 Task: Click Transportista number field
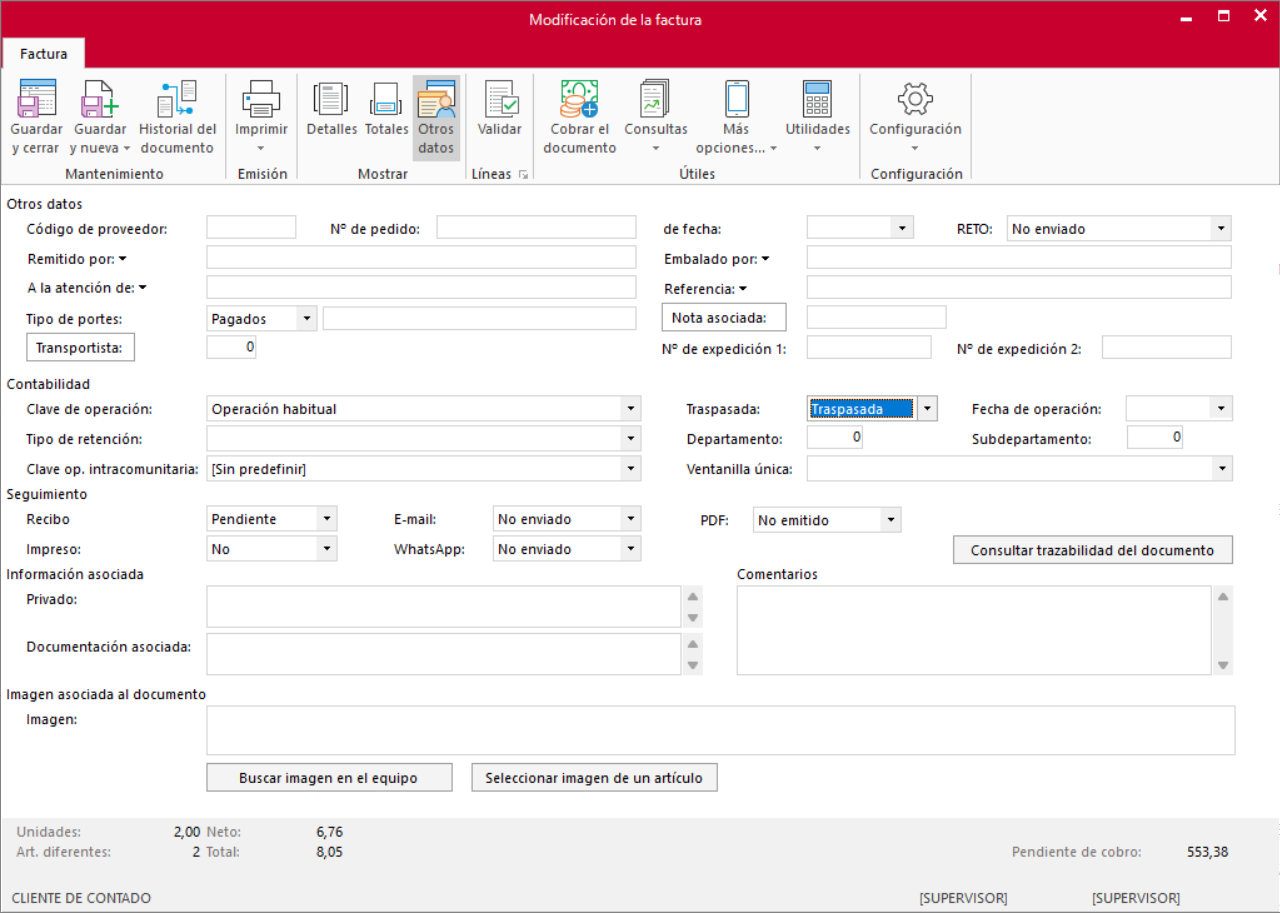click(232, 348)
